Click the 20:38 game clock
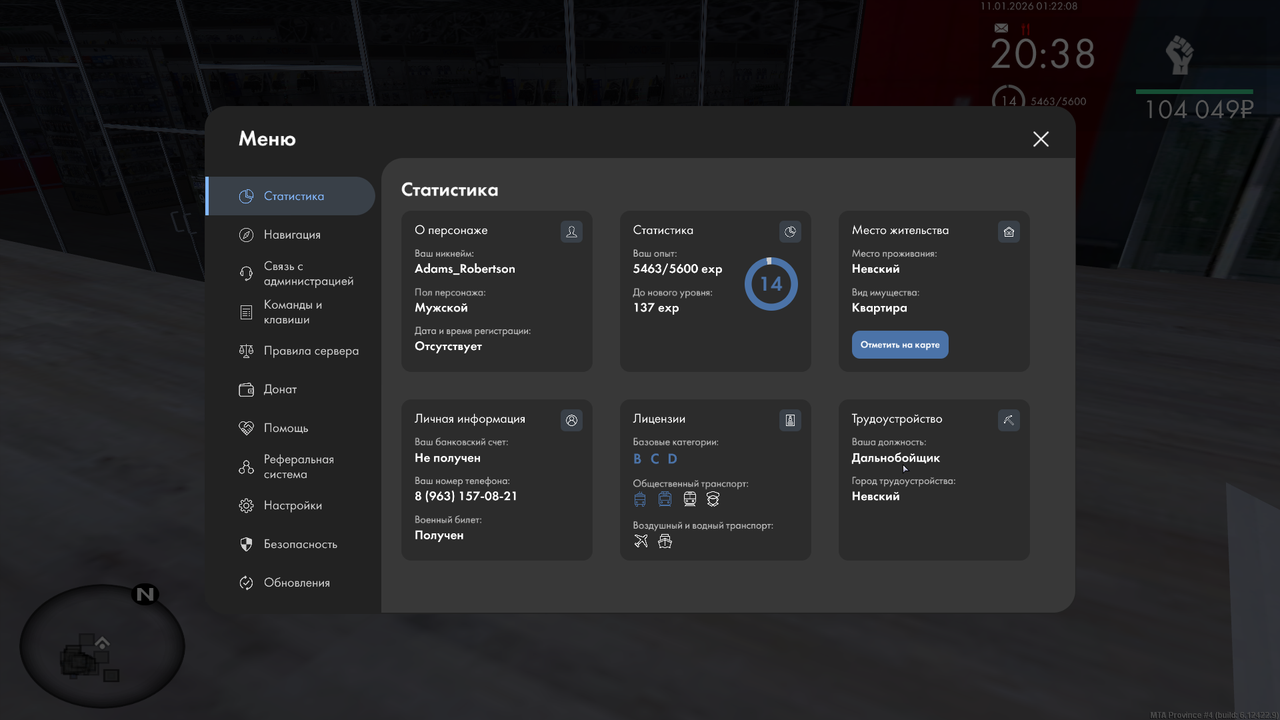This screenshot has height=720, width=1280. click(x=1043, y=54)
